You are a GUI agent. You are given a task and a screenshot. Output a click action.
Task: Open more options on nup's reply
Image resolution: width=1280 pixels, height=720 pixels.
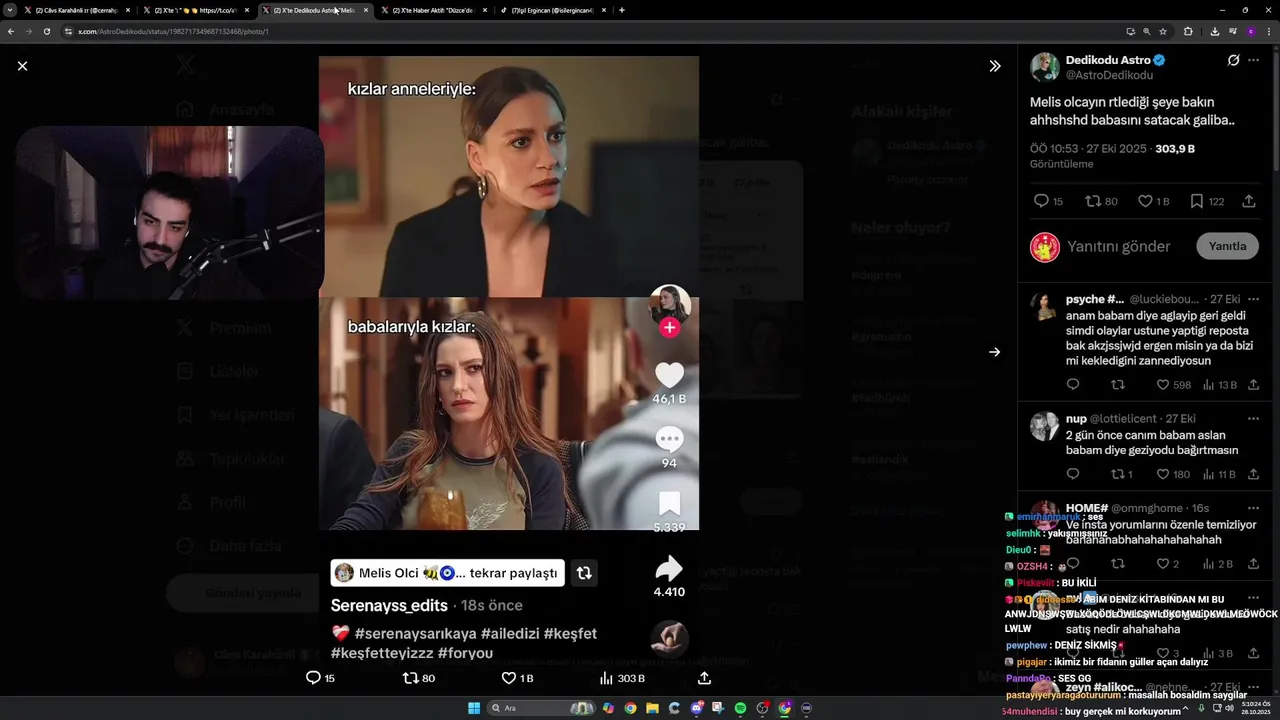(1253, 418)
